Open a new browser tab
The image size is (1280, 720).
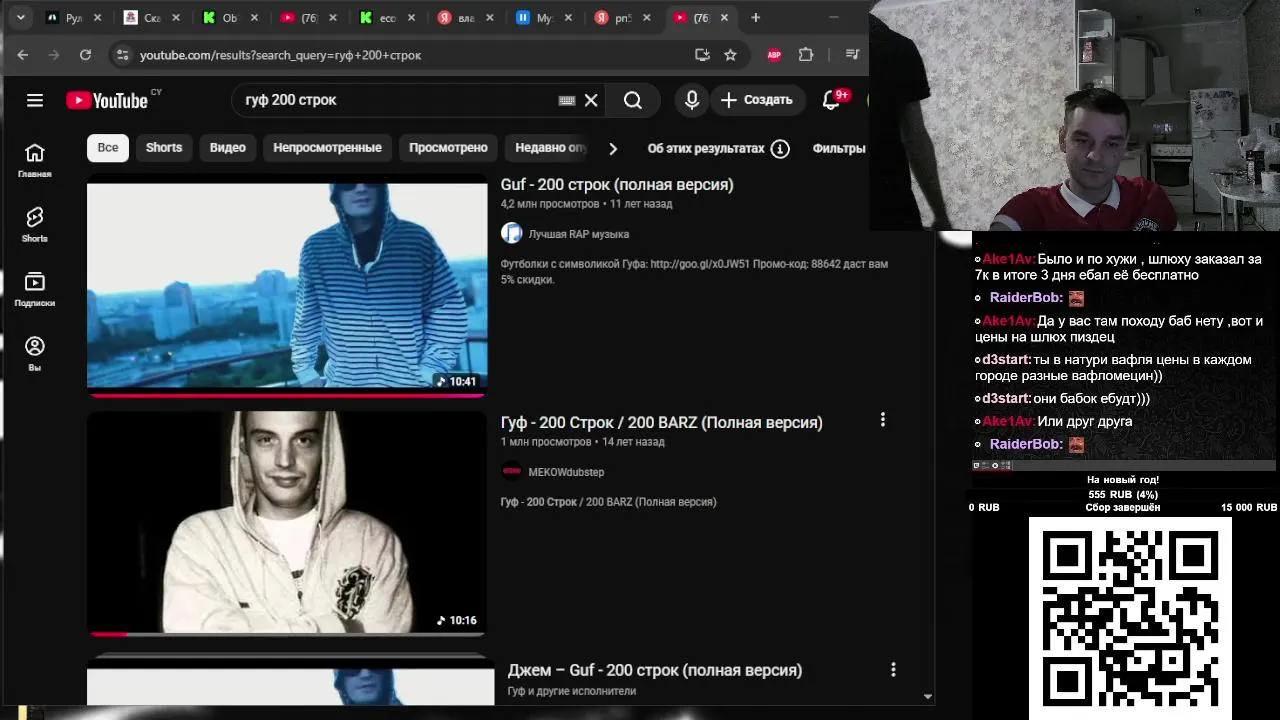click(756, 18)
